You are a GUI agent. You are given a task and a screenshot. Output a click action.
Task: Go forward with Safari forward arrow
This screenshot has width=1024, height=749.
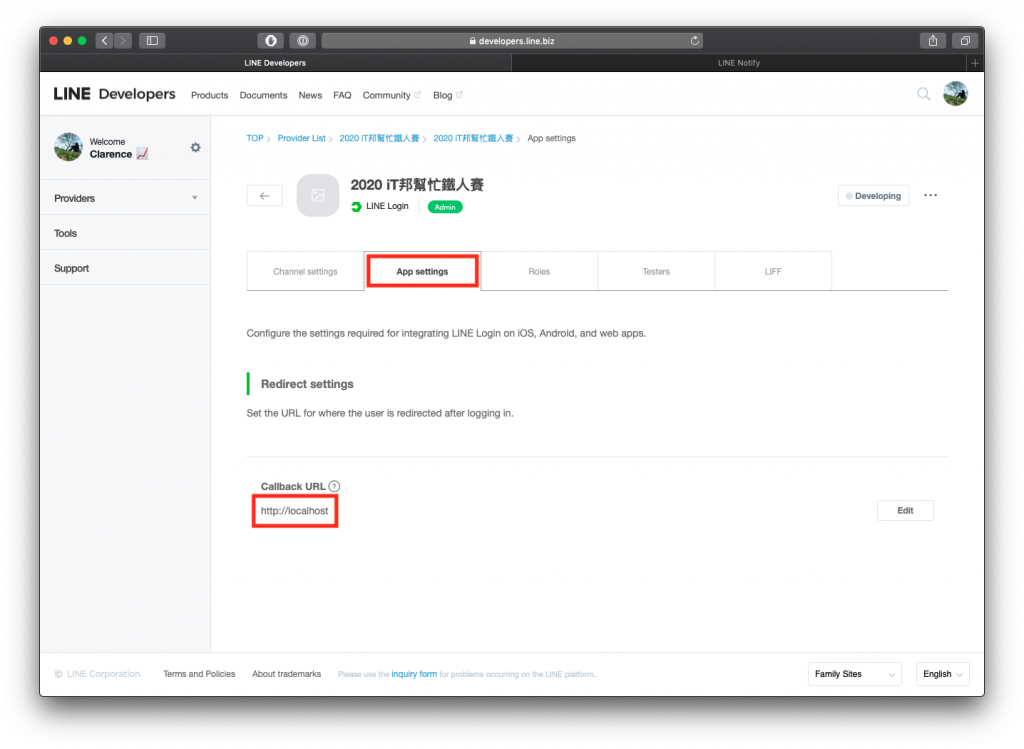pos(123,40)
